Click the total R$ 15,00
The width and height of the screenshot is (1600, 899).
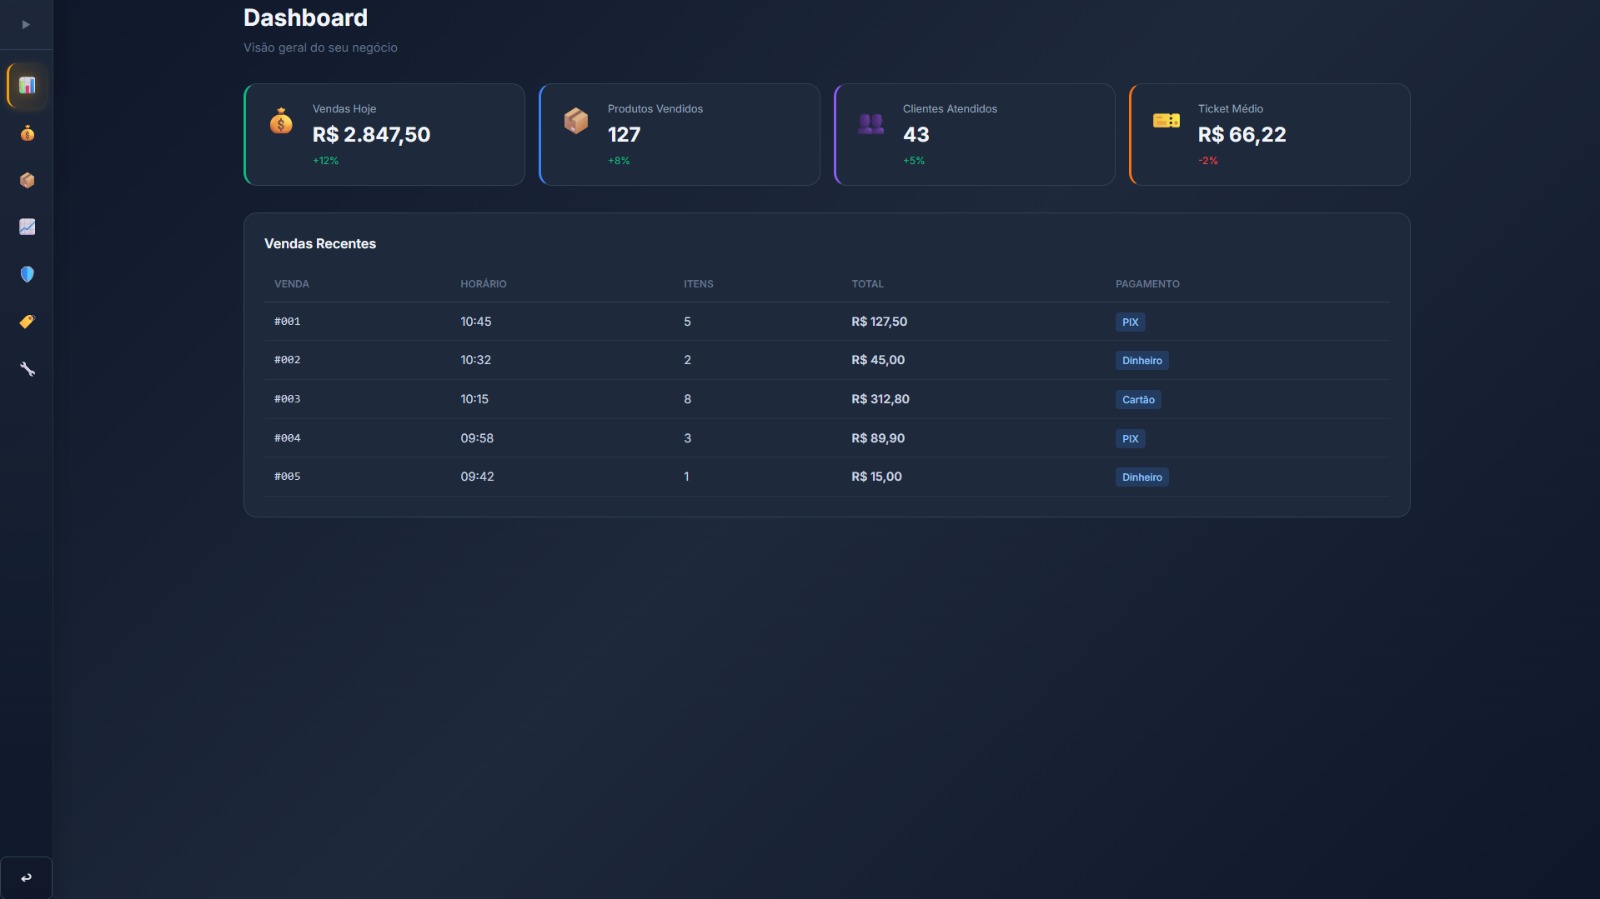coord(876,477)
